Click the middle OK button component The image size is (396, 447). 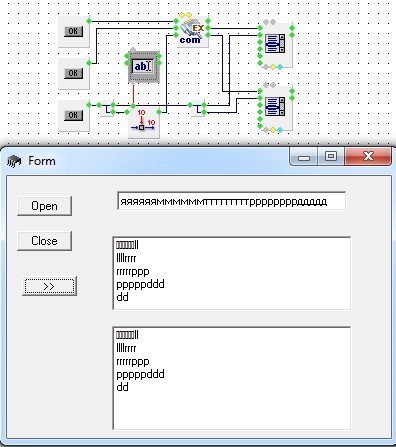coord(74,73)
